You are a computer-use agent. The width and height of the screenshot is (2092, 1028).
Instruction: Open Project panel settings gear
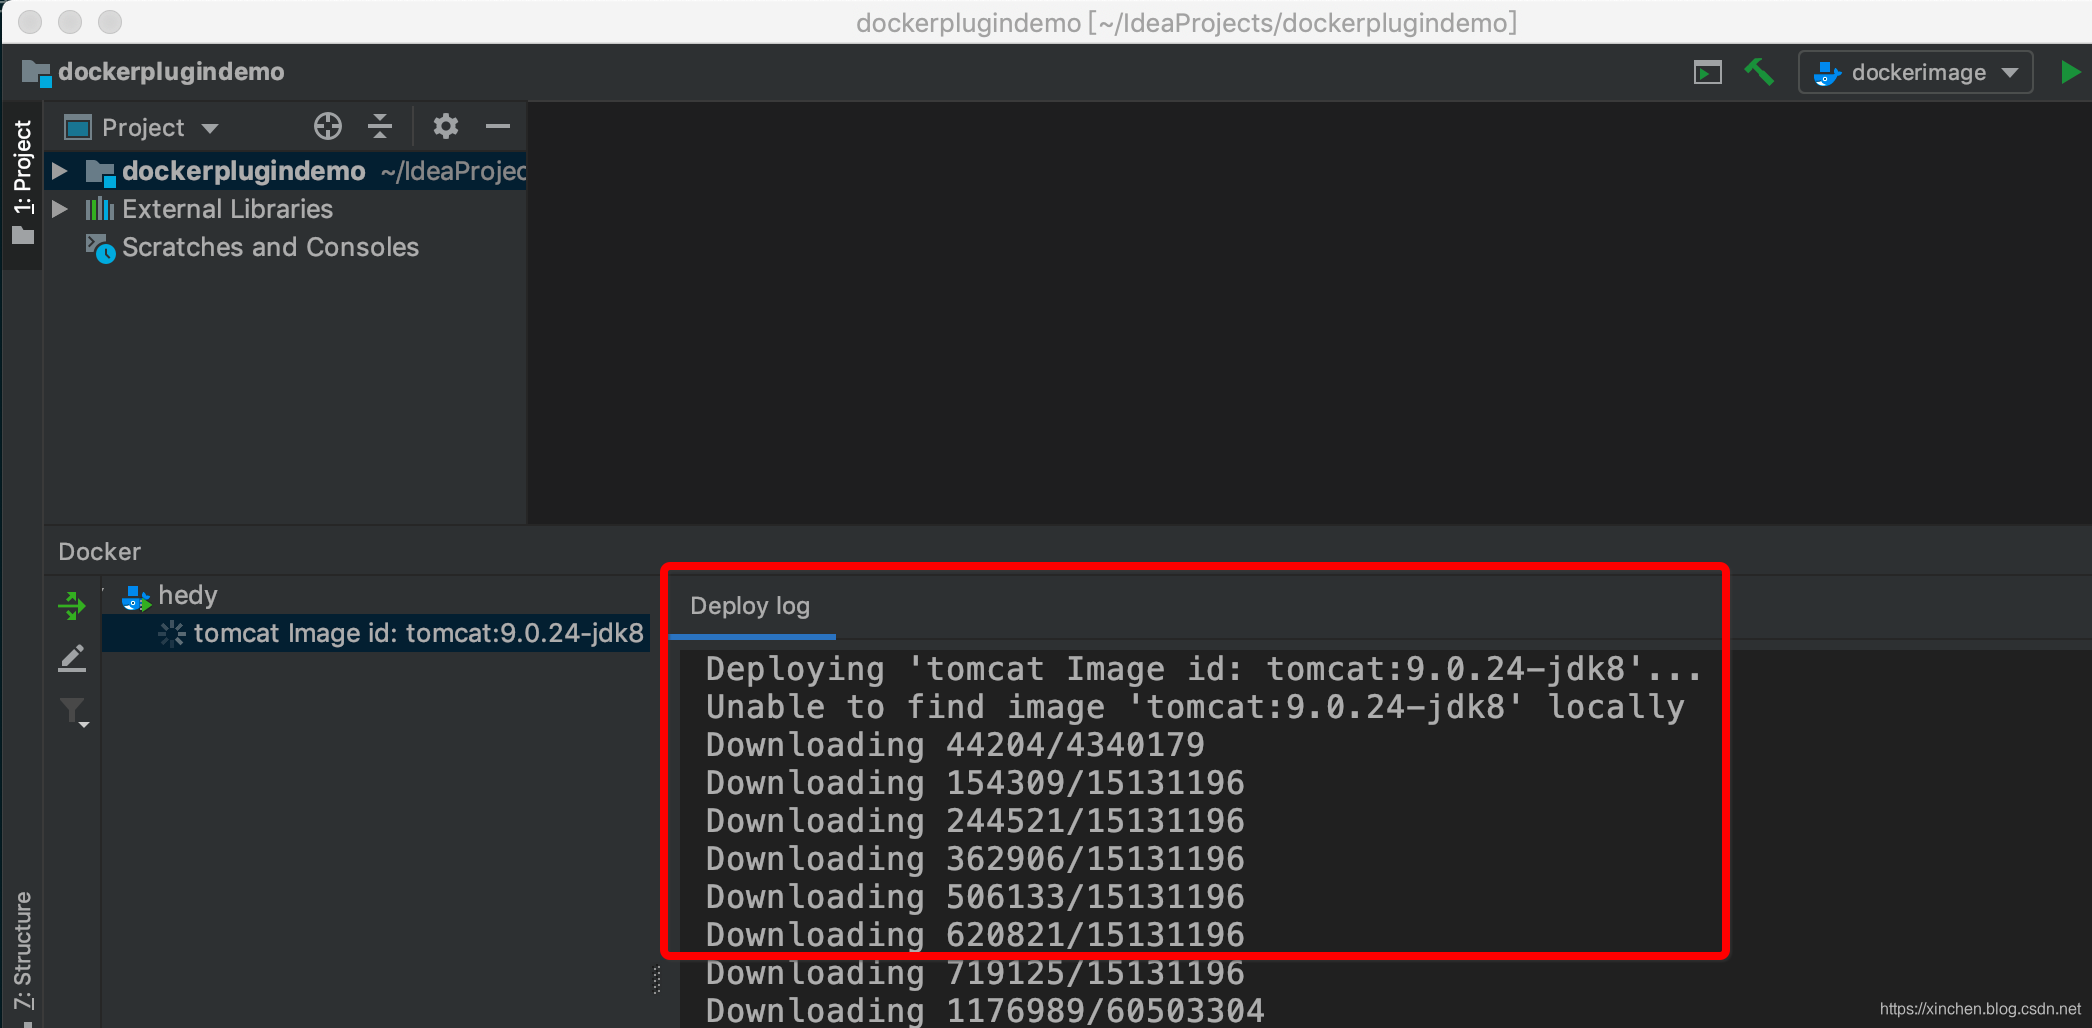(x=445, y=126)
